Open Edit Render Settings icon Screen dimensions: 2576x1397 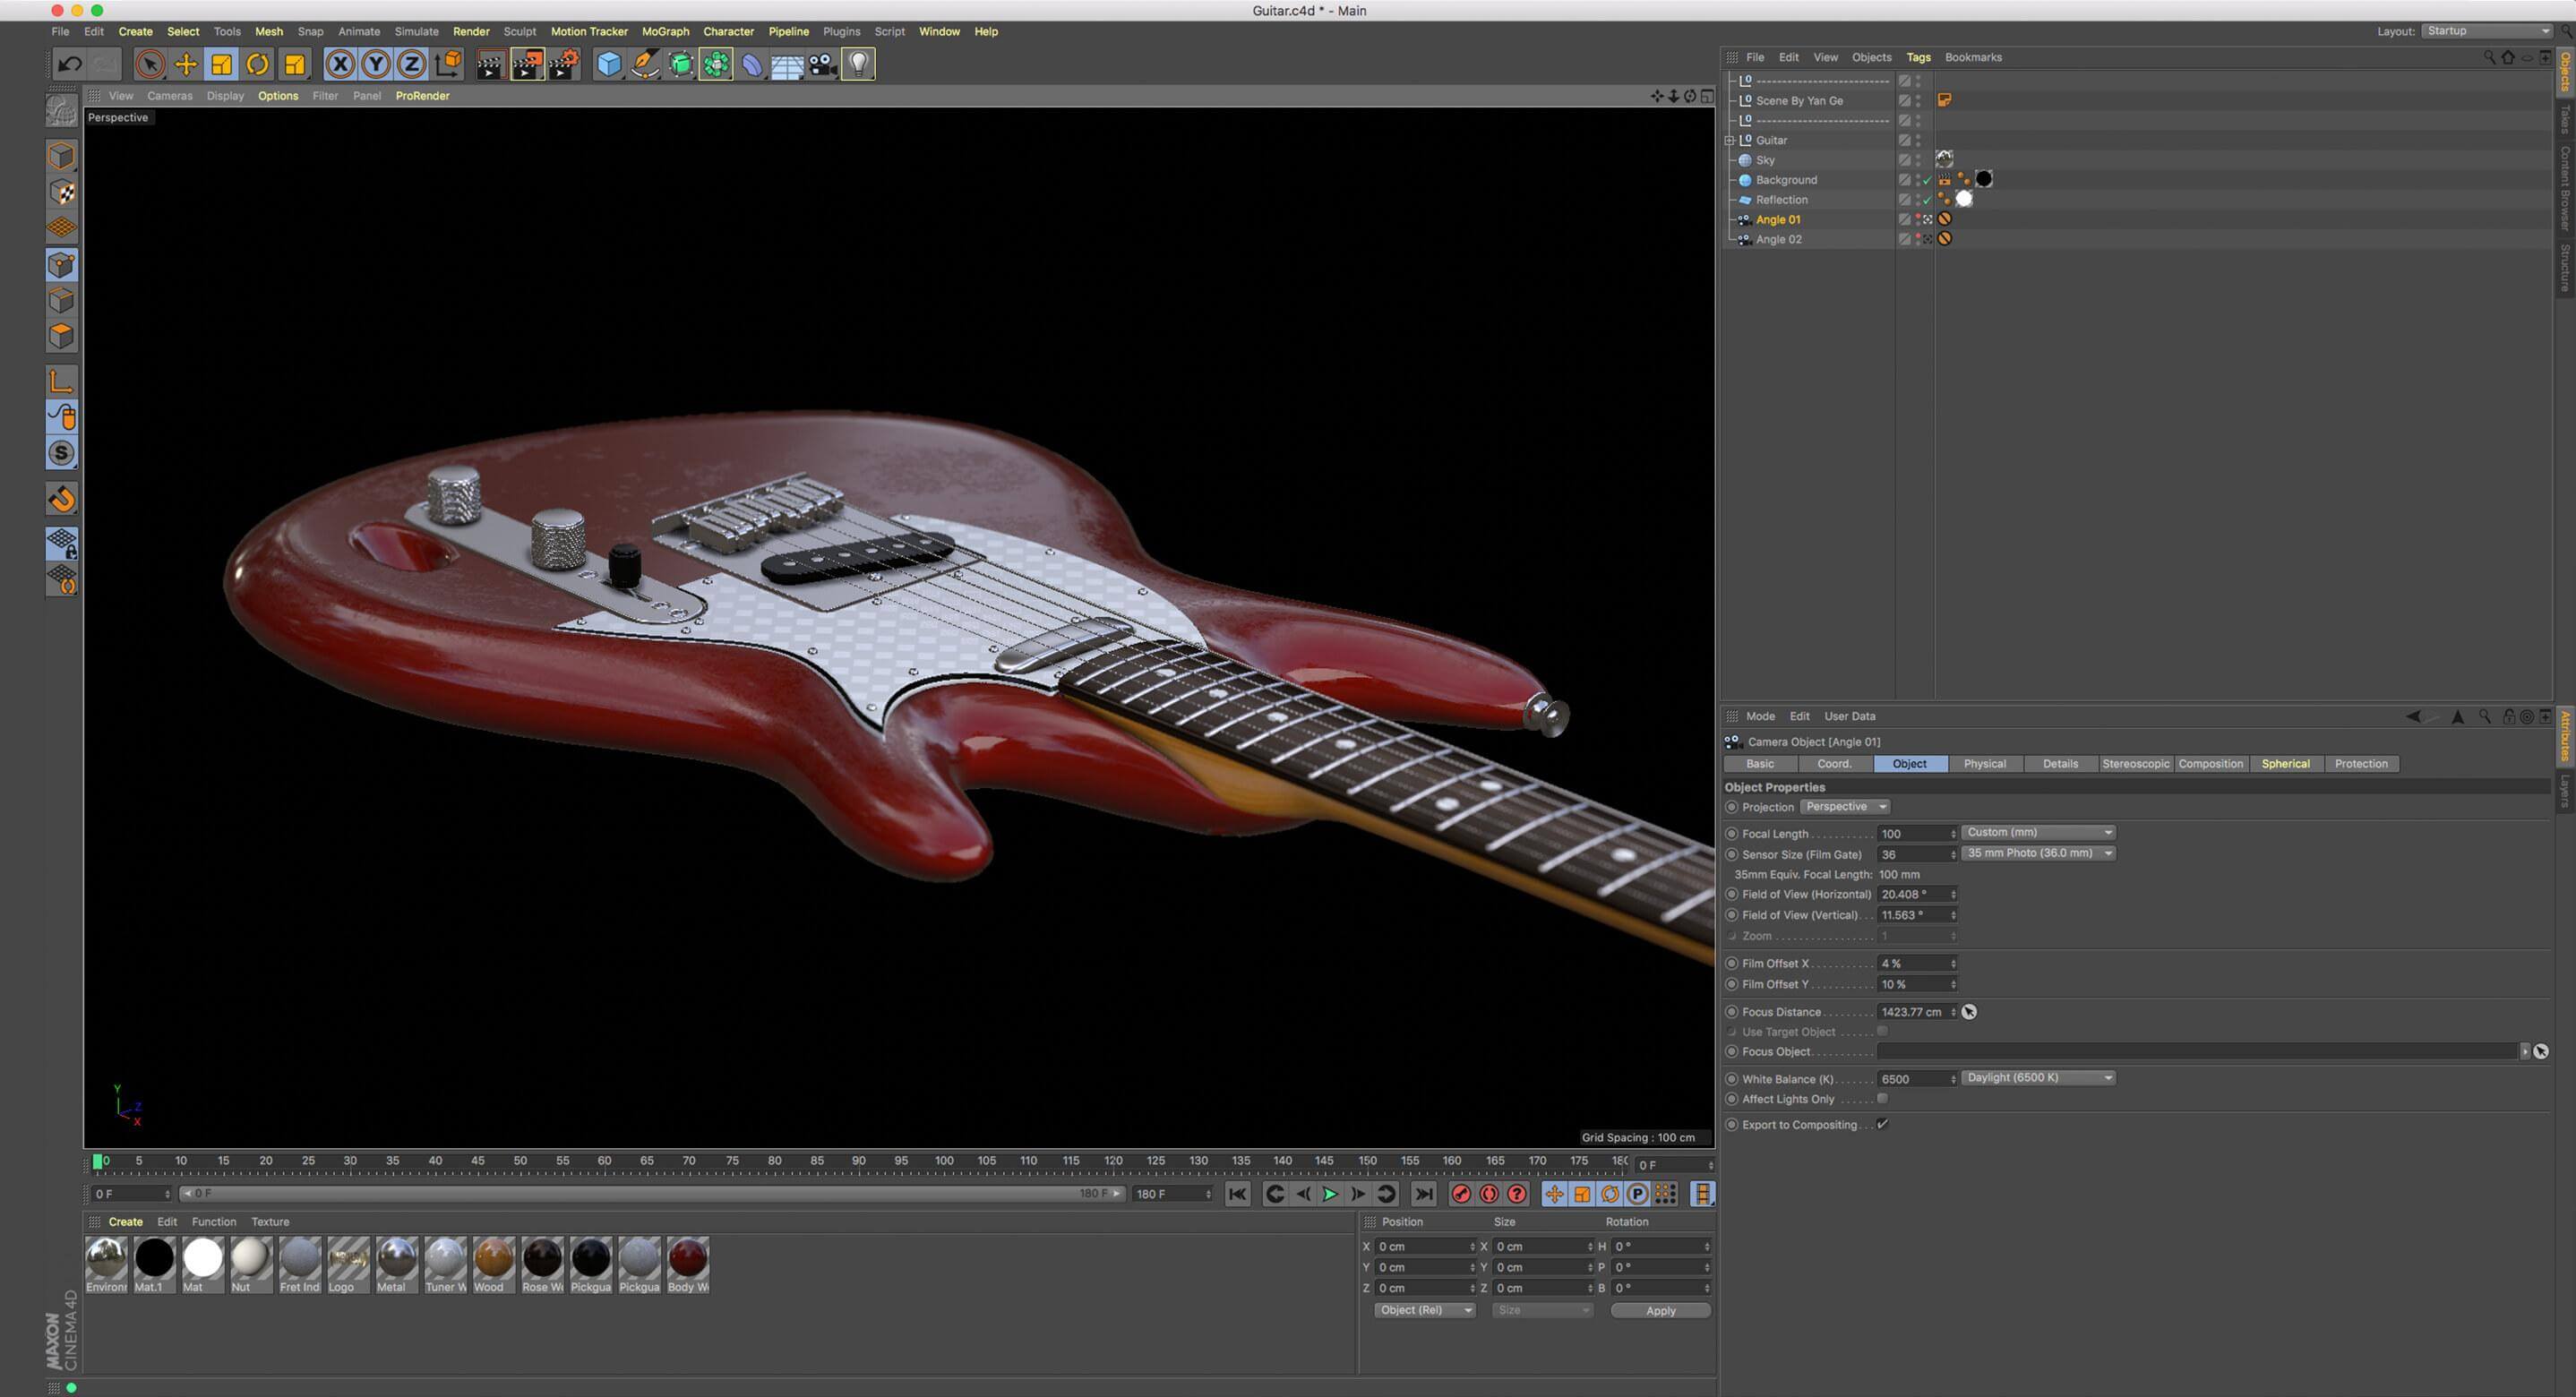pyautogui.click(x=564, y=65)
